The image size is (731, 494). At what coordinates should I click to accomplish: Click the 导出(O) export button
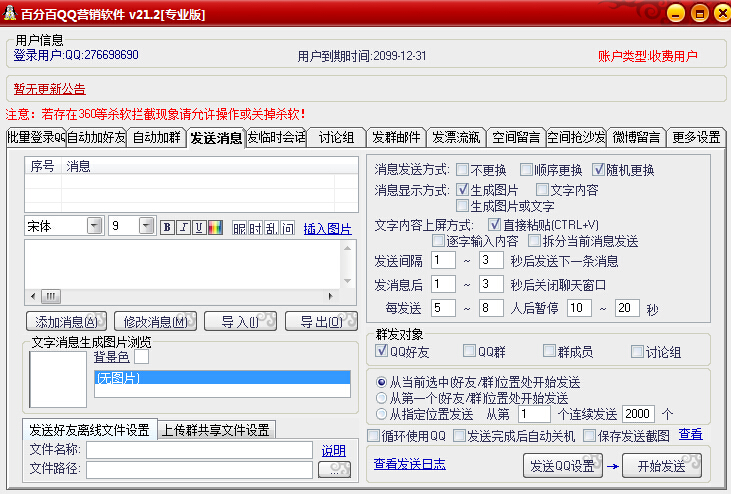pos(321,321)
